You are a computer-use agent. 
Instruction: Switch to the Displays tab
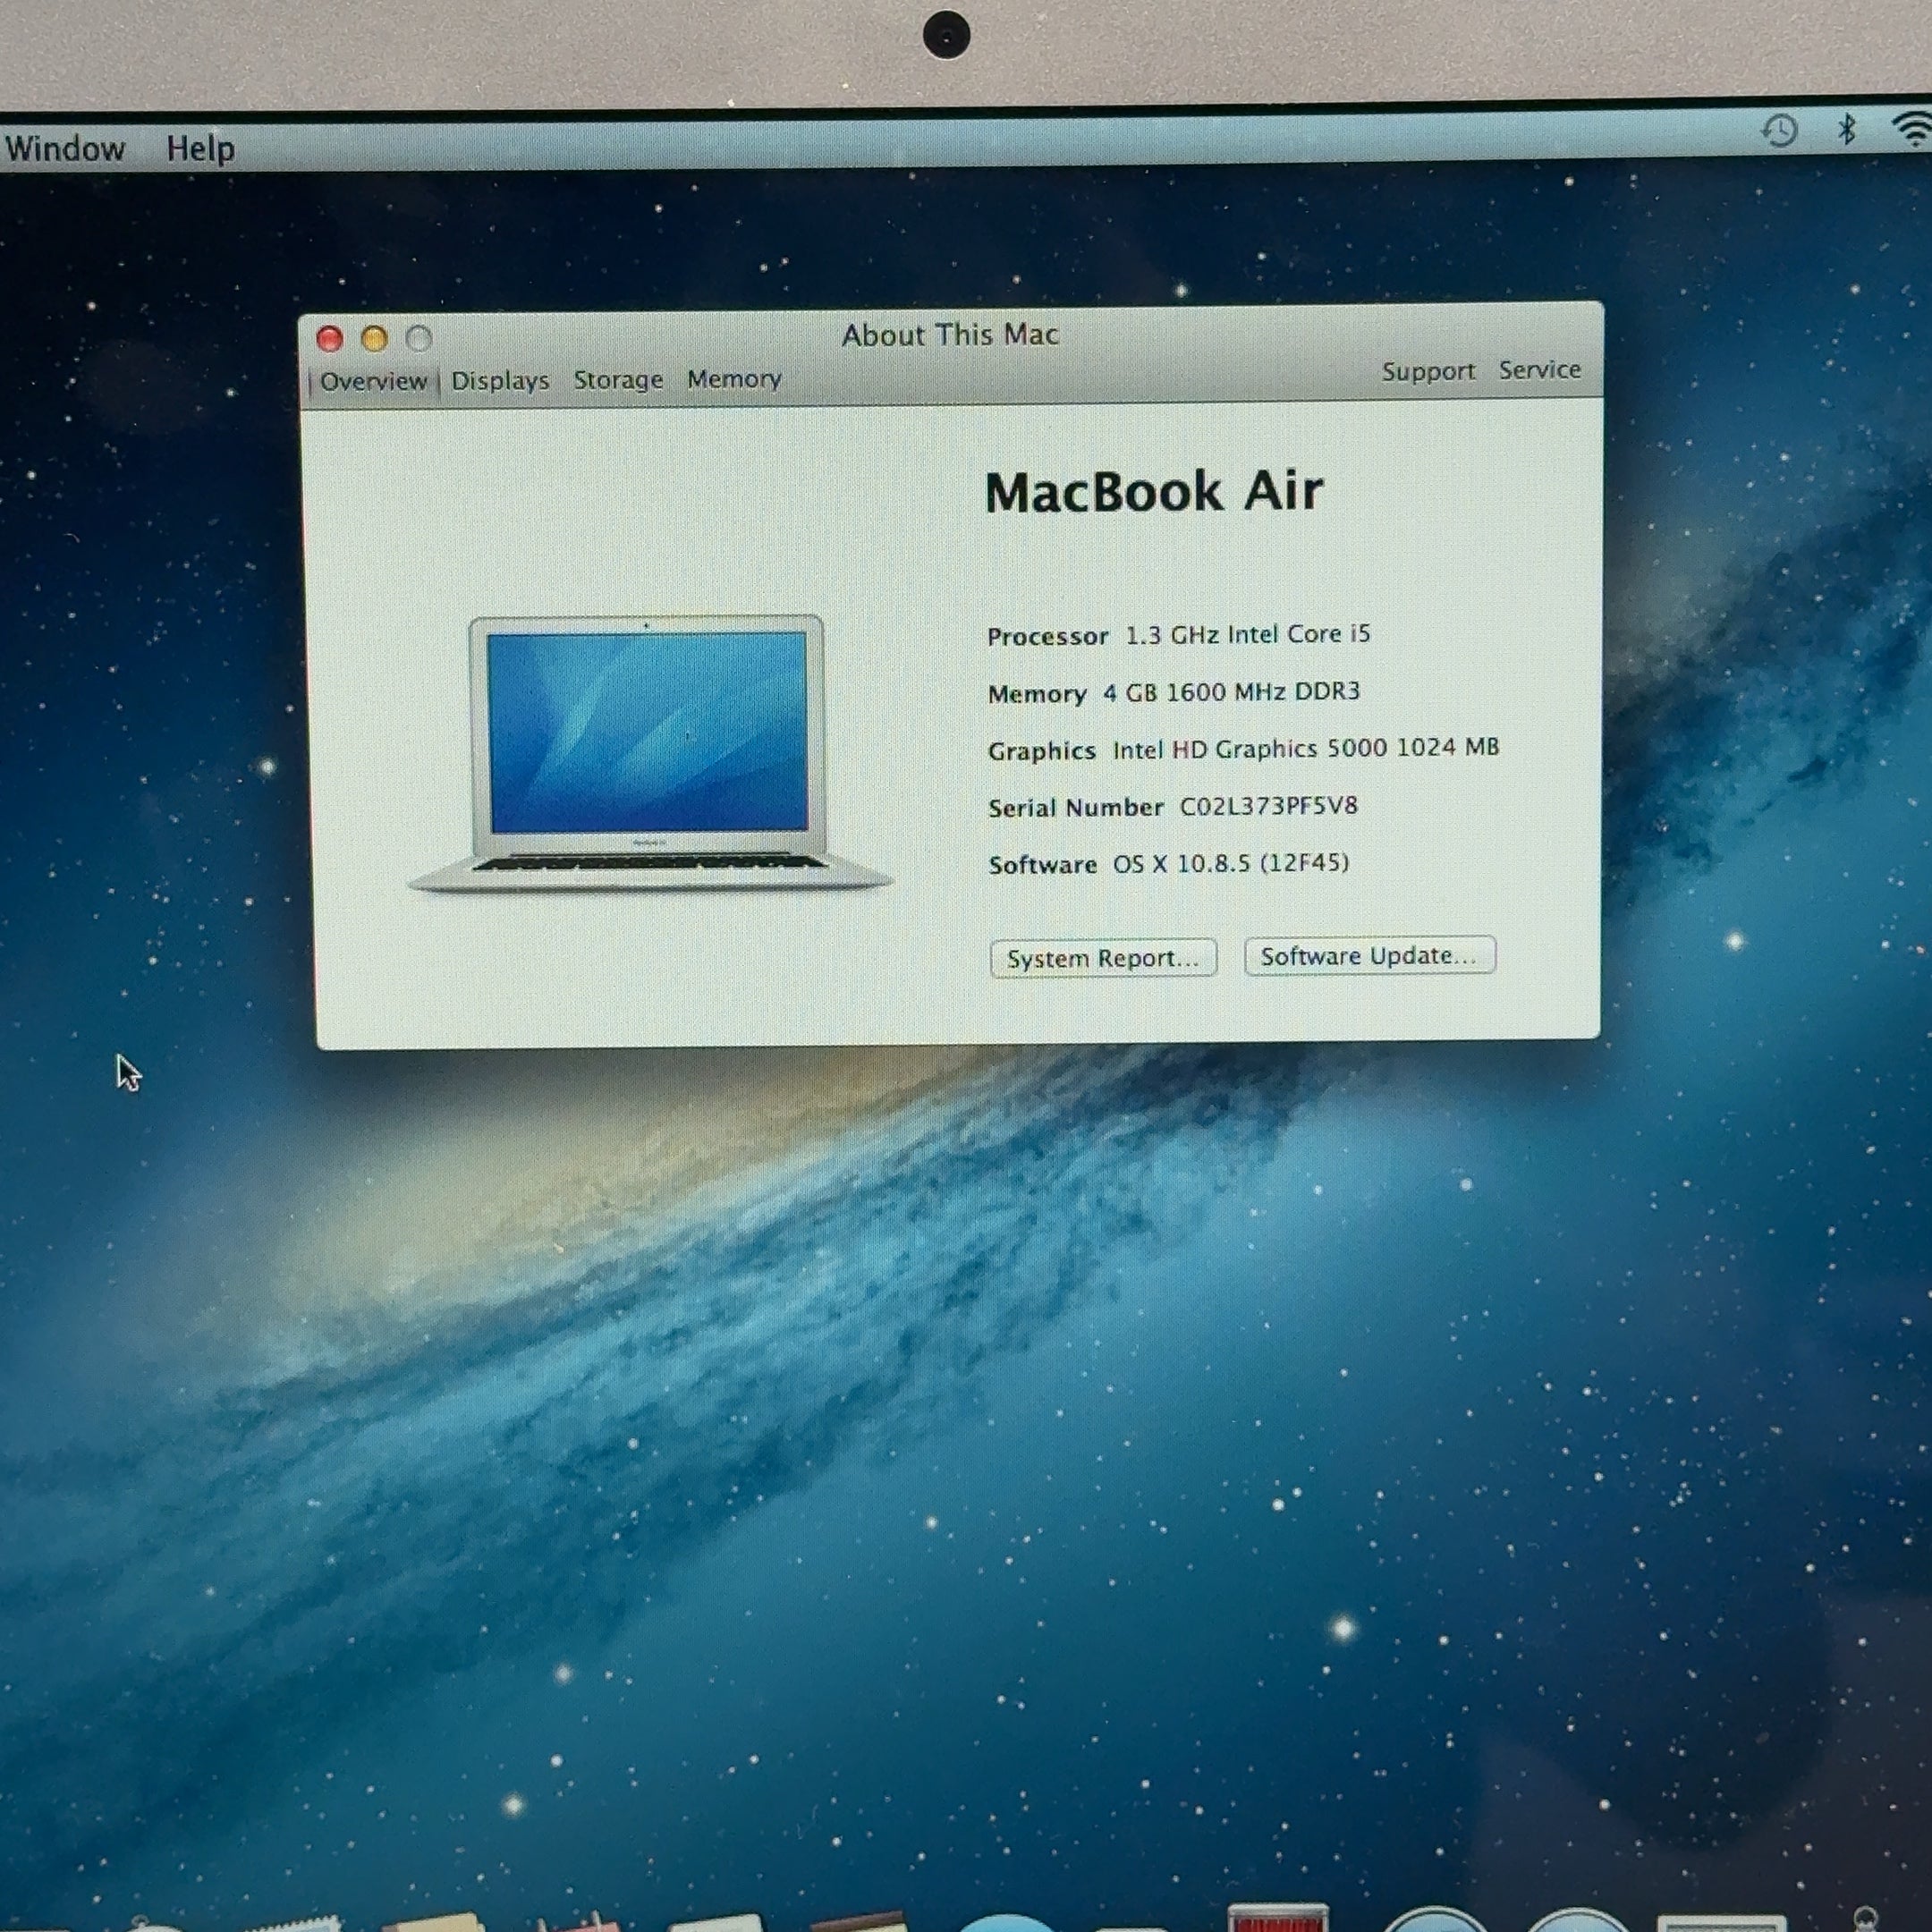500,381
